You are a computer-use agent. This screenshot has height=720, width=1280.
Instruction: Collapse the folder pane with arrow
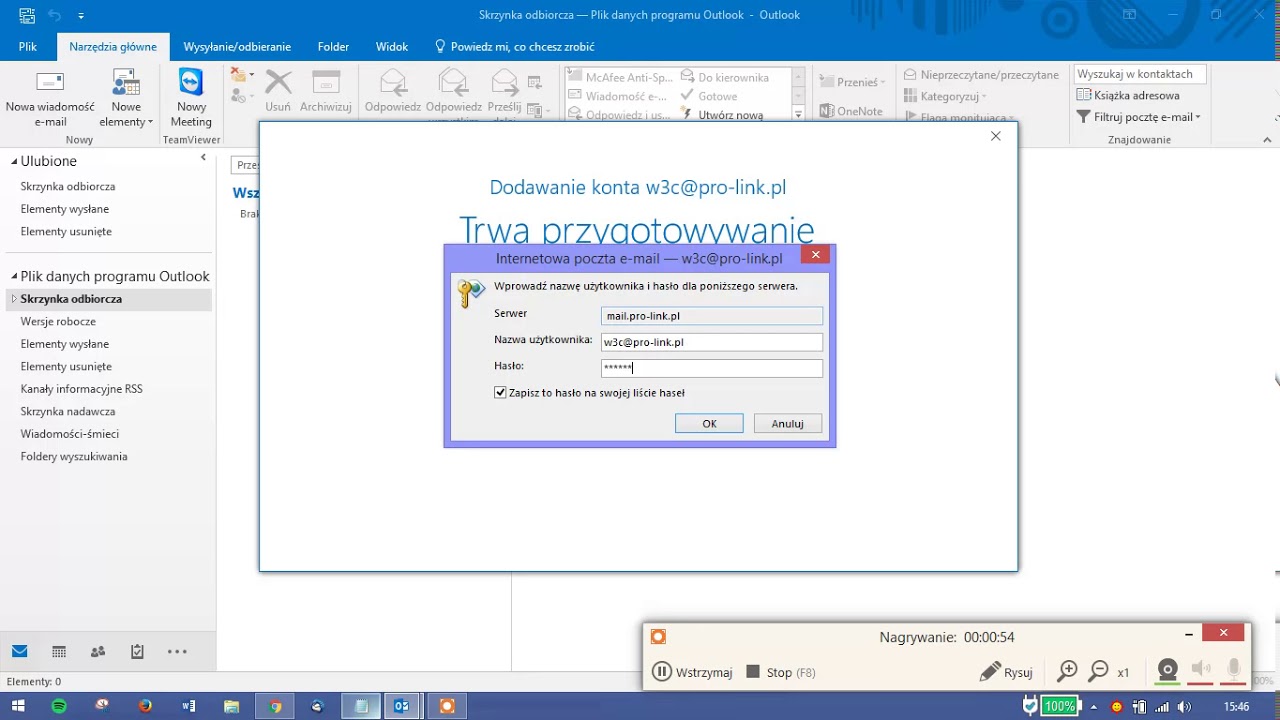point(203,158)
